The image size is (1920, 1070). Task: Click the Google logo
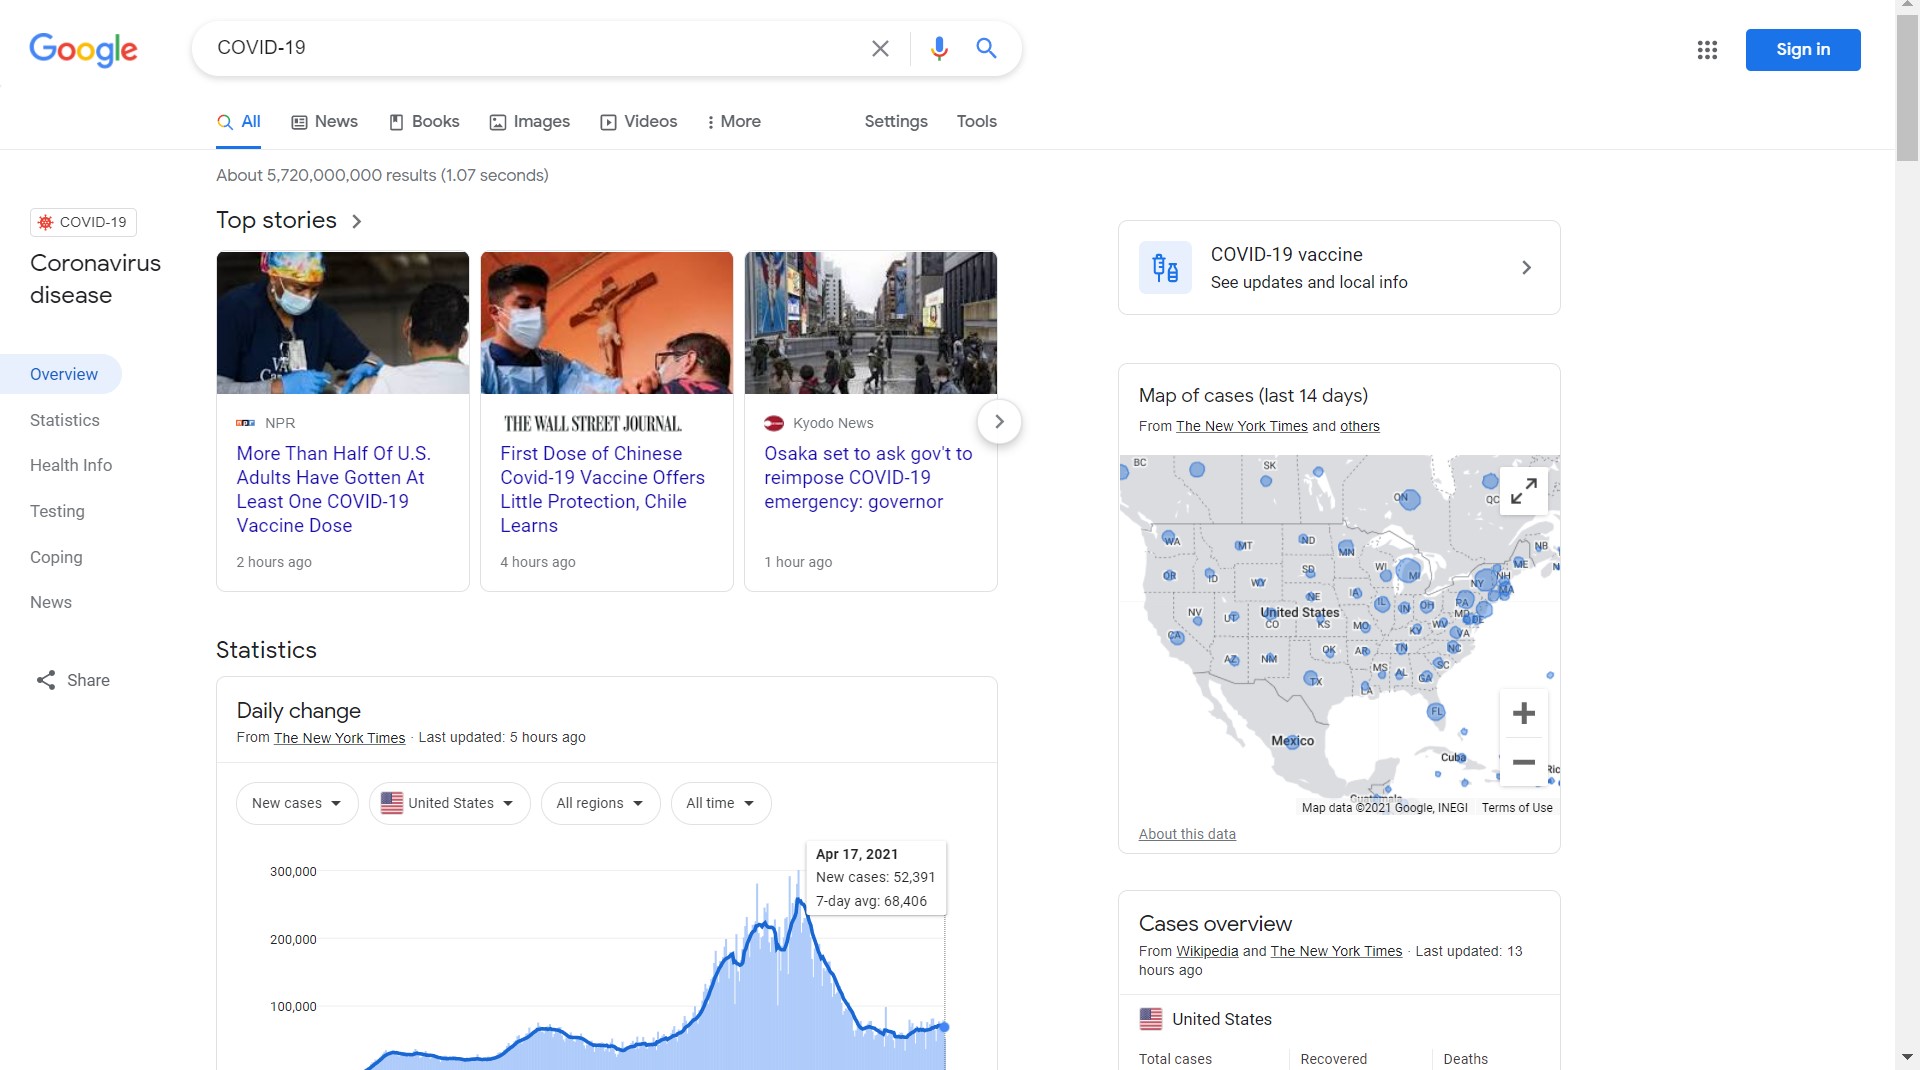tap(83, 49)
